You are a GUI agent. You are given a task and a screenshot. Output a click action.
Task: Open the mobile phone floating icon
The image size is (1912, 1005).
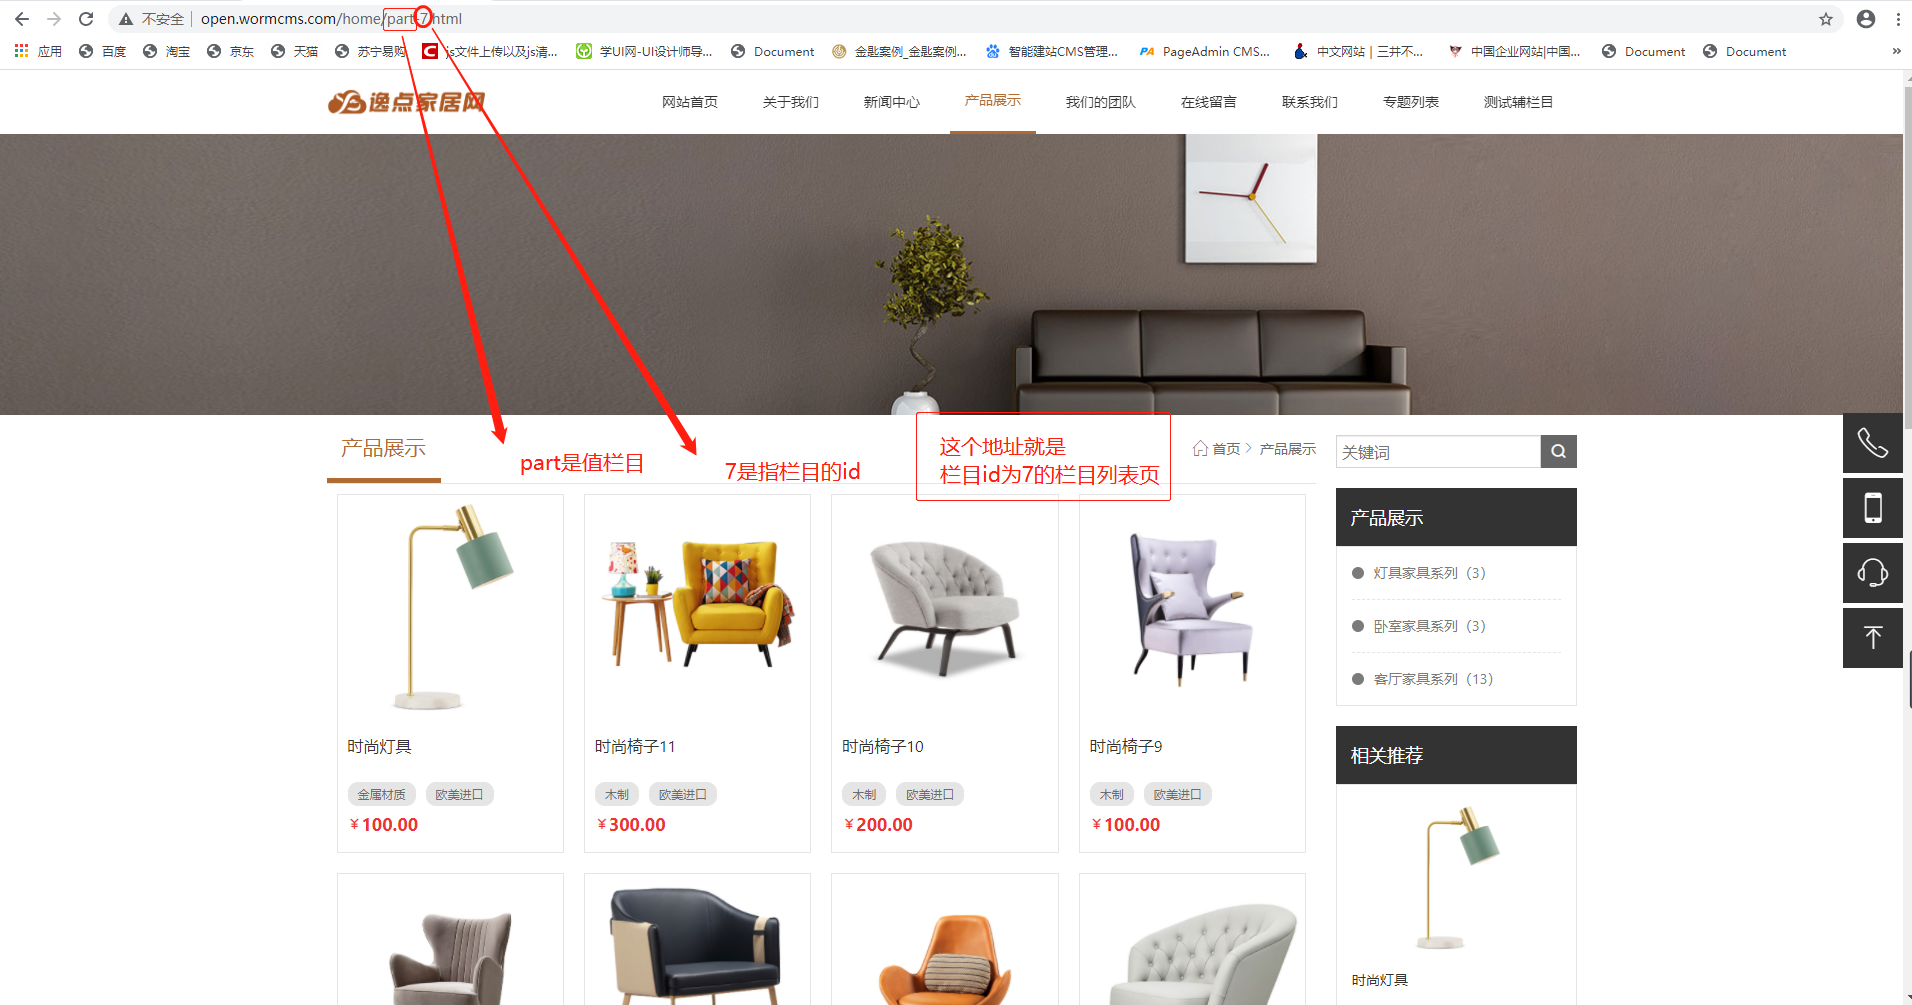pyautogui.click(x=1872, y=508)
